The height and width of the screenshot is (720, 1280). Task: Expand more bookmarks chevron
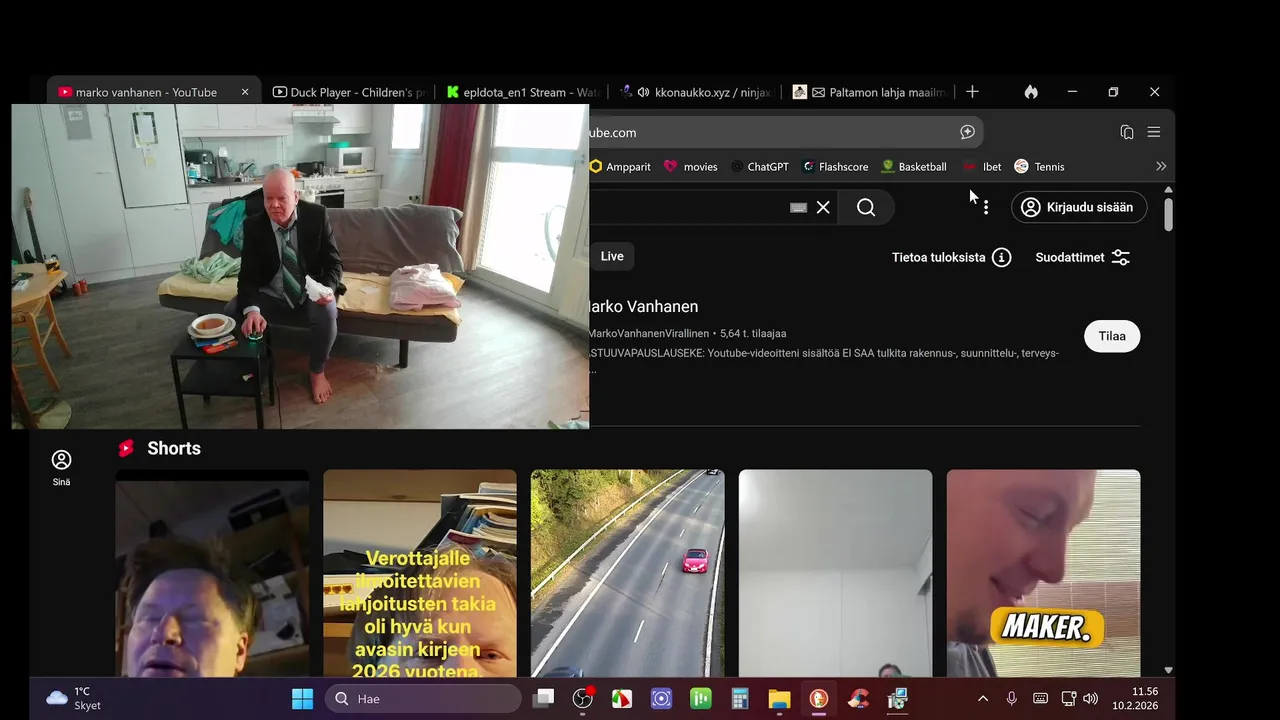[x=1161, y=167]
